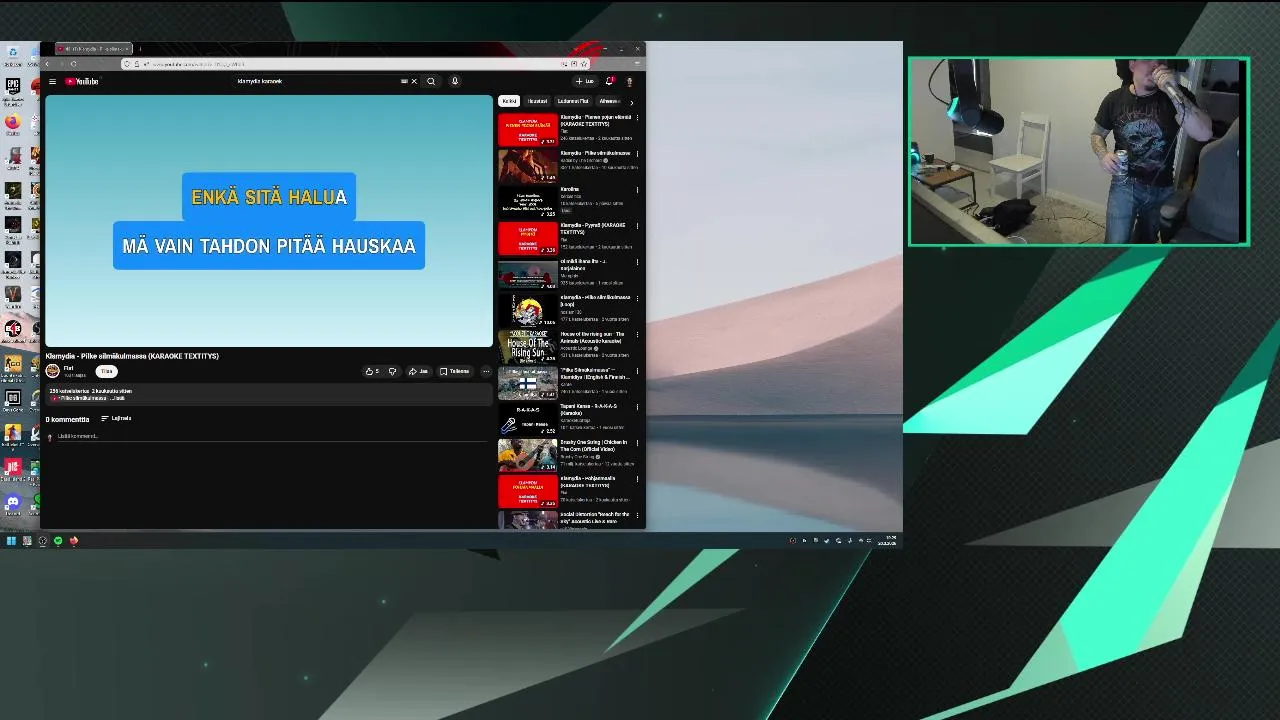Open the Lajittele sort comments menu
The image size is (1280, 720).
pyautogui.click(x=116, y=418)
